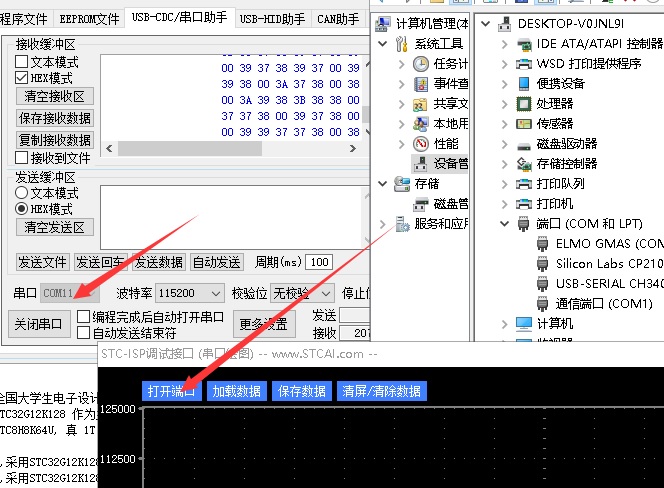Click the 磁盘管理 disk icon
This screenshot has width=664, height=488.
click(x=421, y=204)
